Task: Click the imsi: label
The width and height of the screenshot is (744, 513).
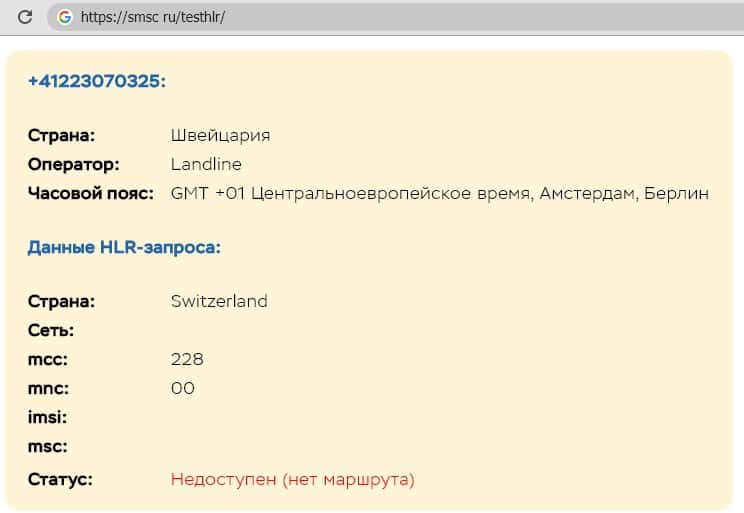Action: (47, 418)
